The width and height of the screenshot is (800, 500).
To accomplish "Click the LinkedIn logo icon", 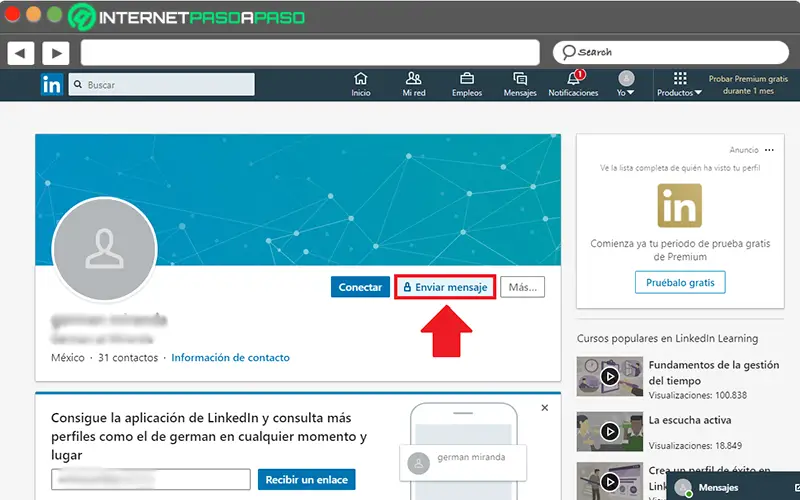I will (x=52, y=85).
